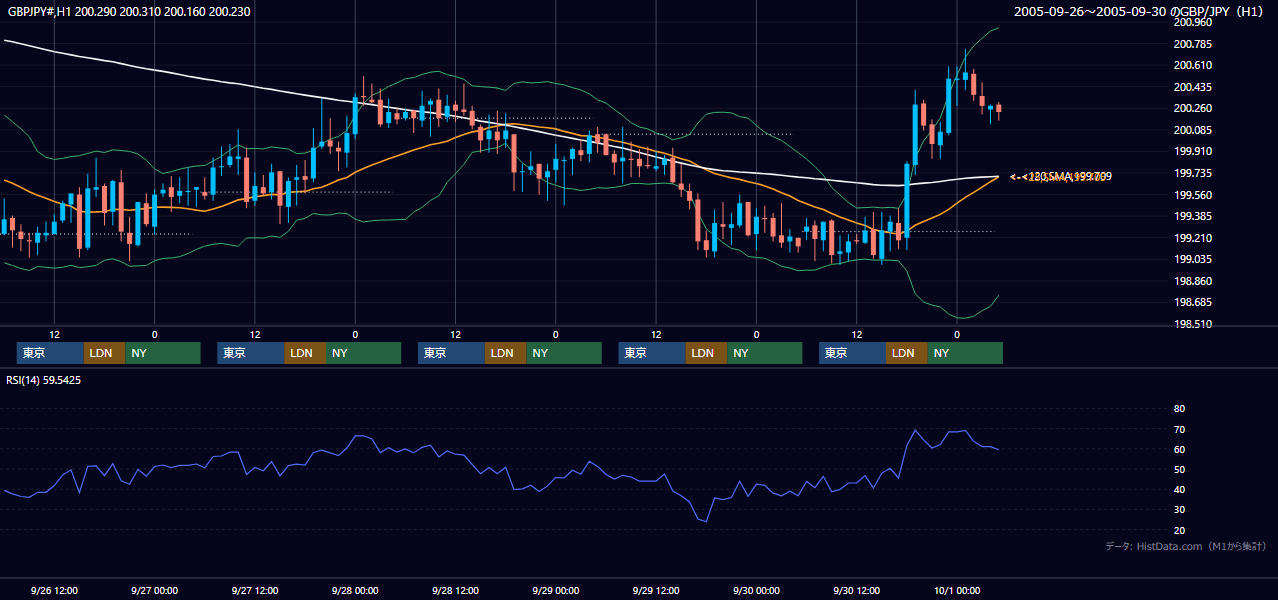Screen dimensions: 1278x600
Task: Click the RSI scale value 80
Action: (1179, 409)
